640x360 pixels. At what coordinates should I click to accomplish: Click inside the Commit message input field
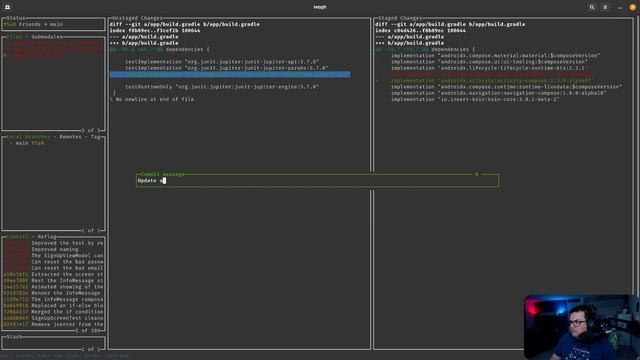click(318, 181)
